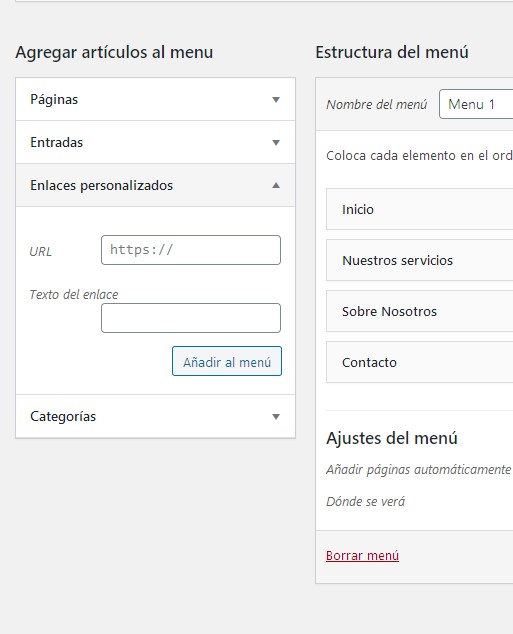Select the Contacto menu item
The height and width of the screenshot is (634, 513).
[x=420, y=362]
